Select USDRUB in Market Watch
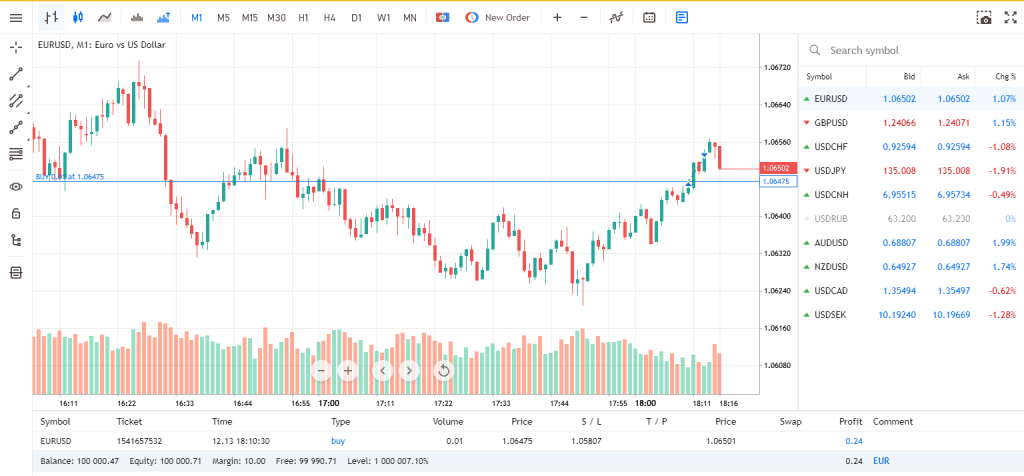The height and width of the screenshot is (476, 1024). click(911, 219)
